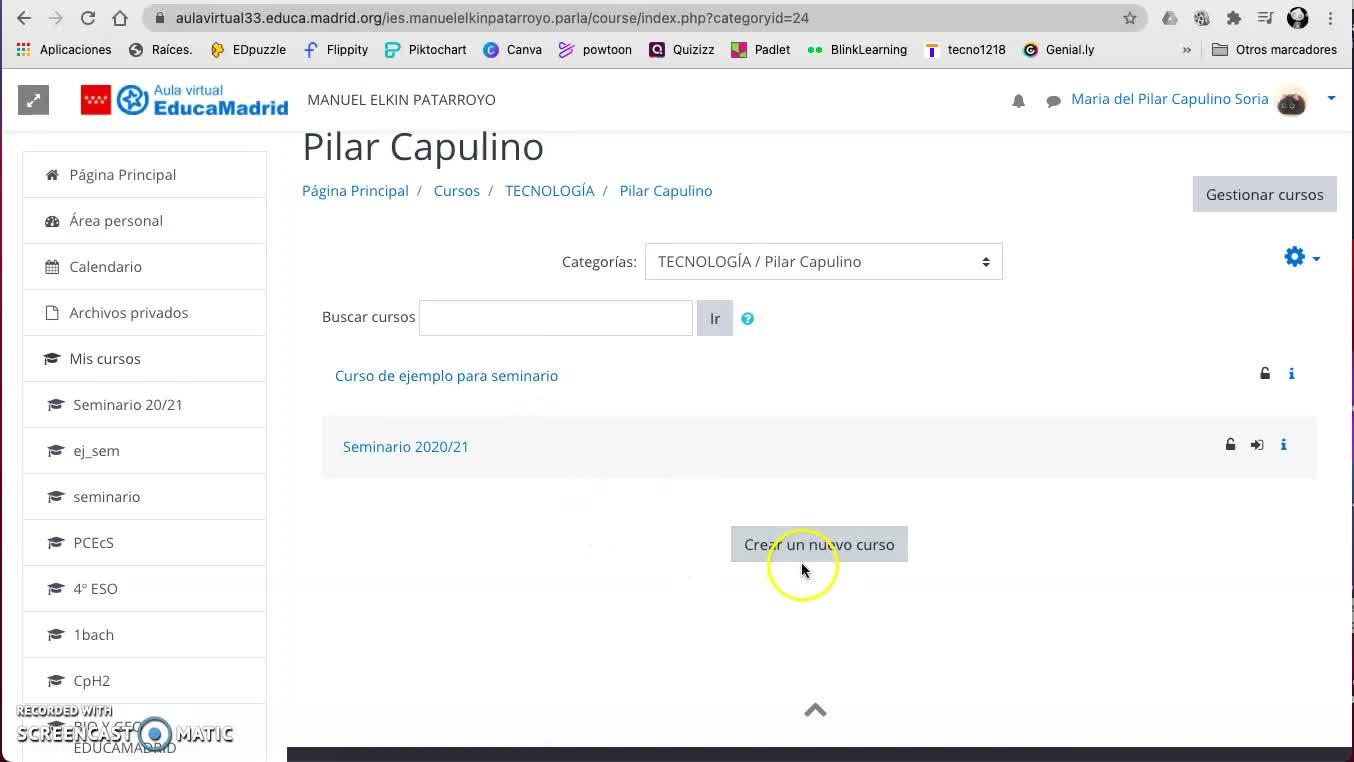Go to Página Principal breadcrumb link

click(x=355, y=191)
